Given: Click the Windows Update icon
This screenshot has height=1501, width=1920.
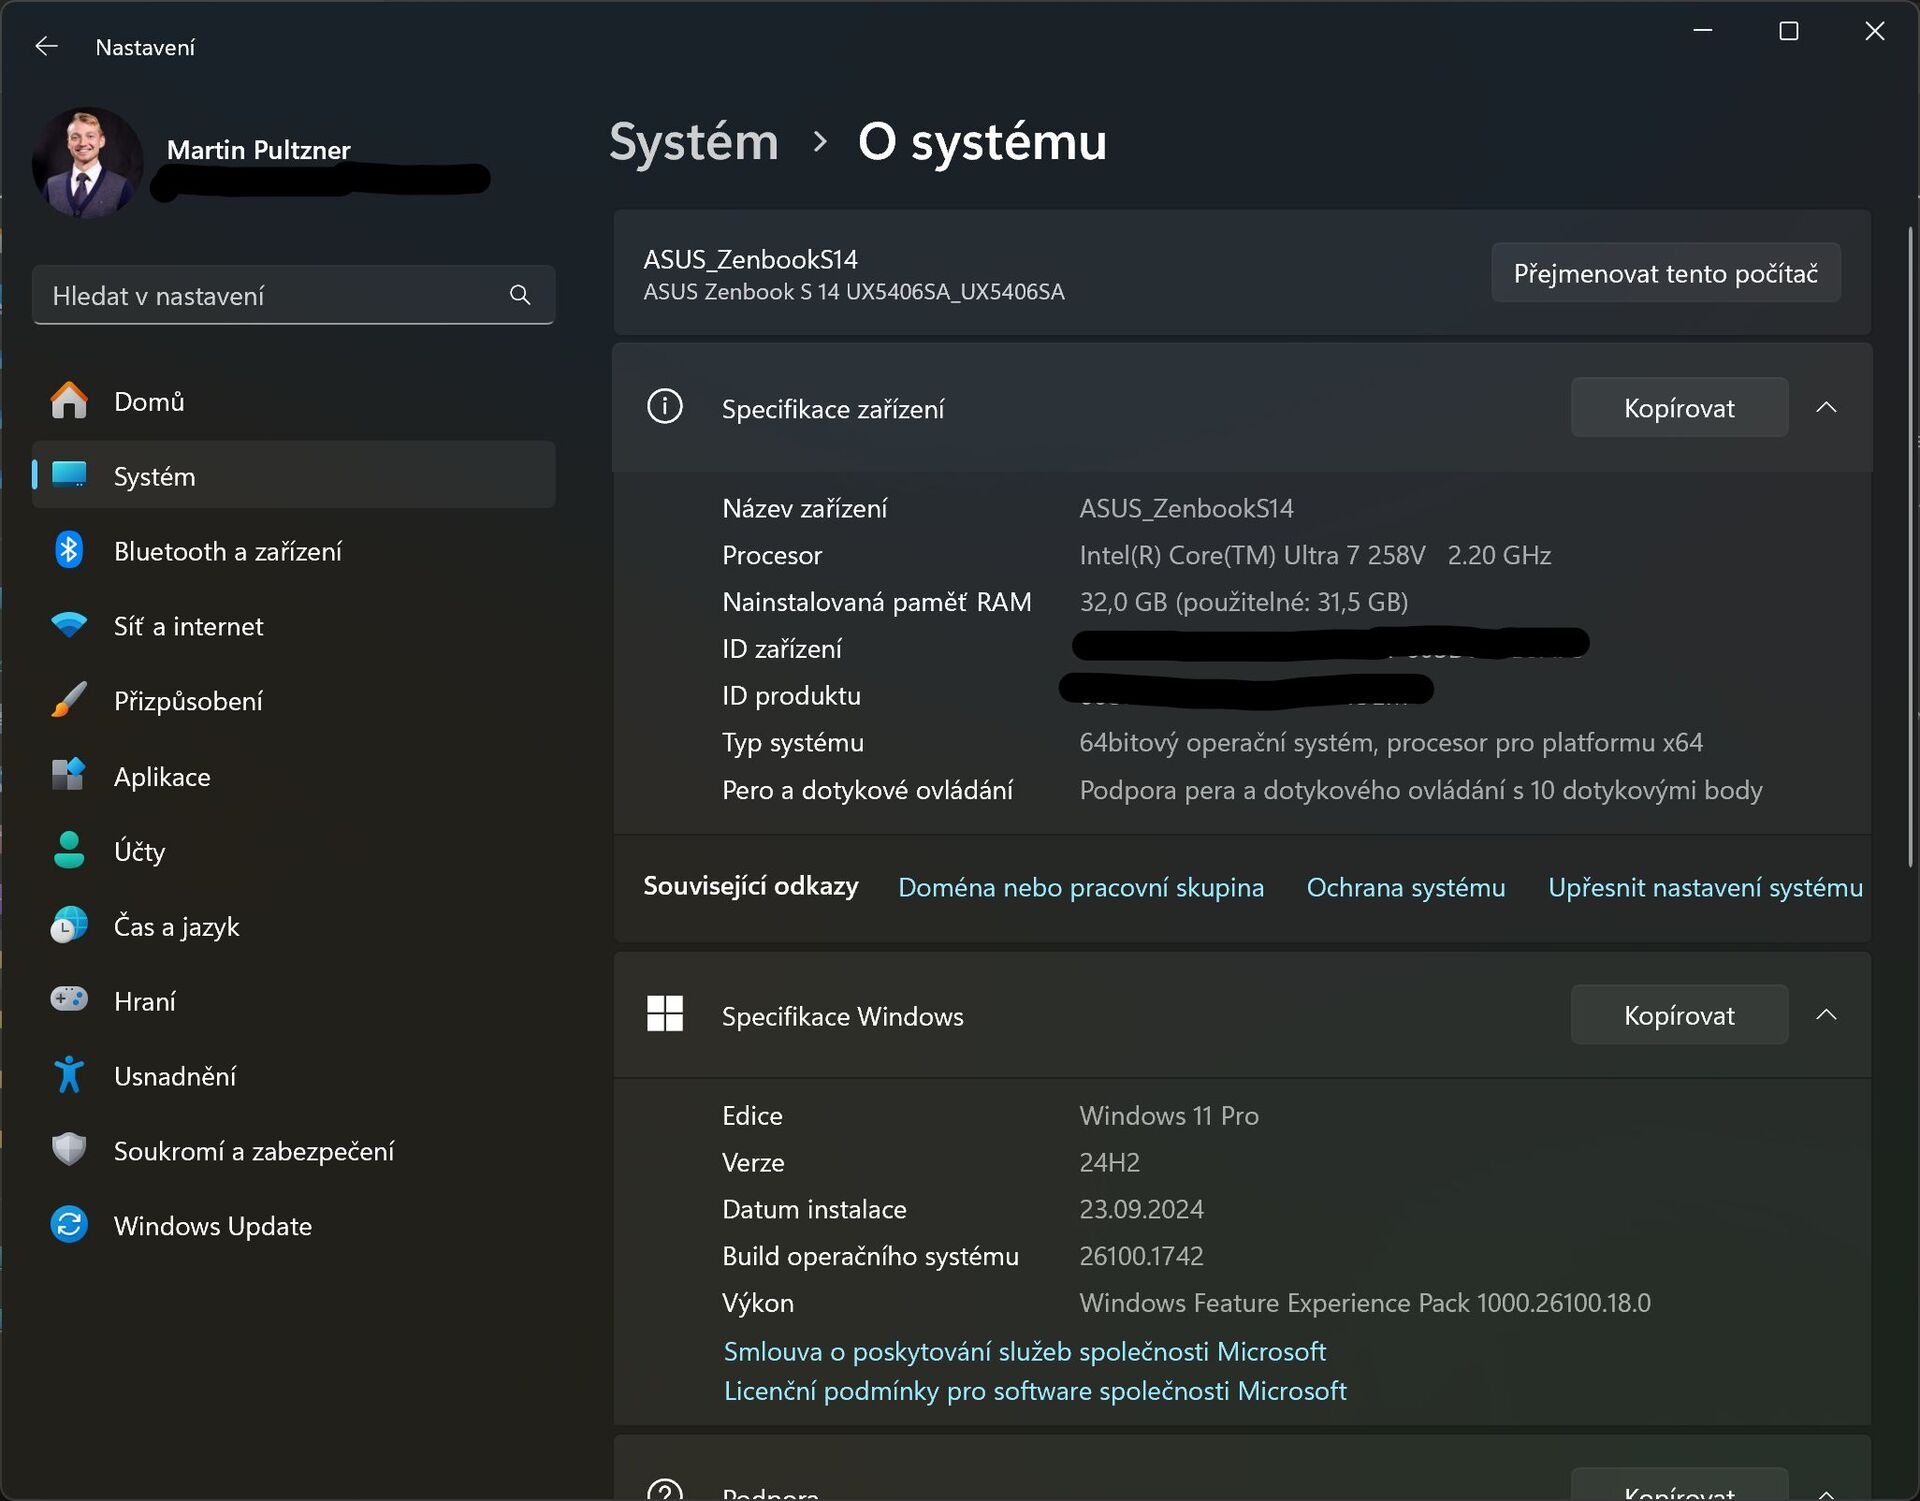Looking at the screenshot, I should pos(67,1225).
